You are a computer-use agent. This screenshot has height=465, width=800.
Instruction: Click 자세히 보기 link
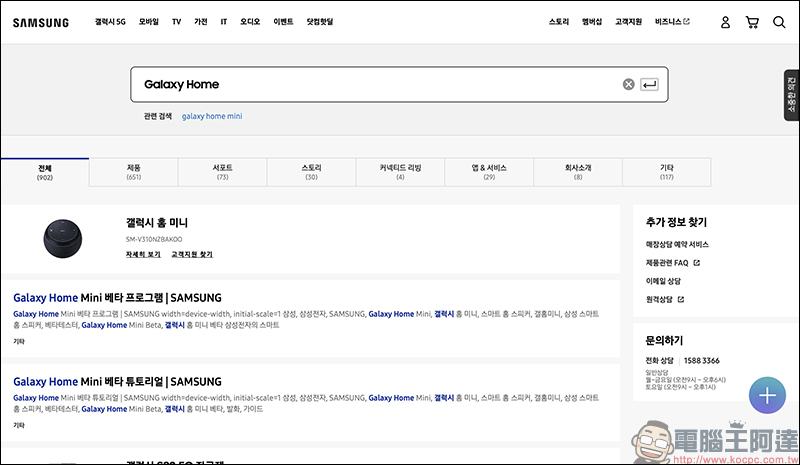point(143,254)
